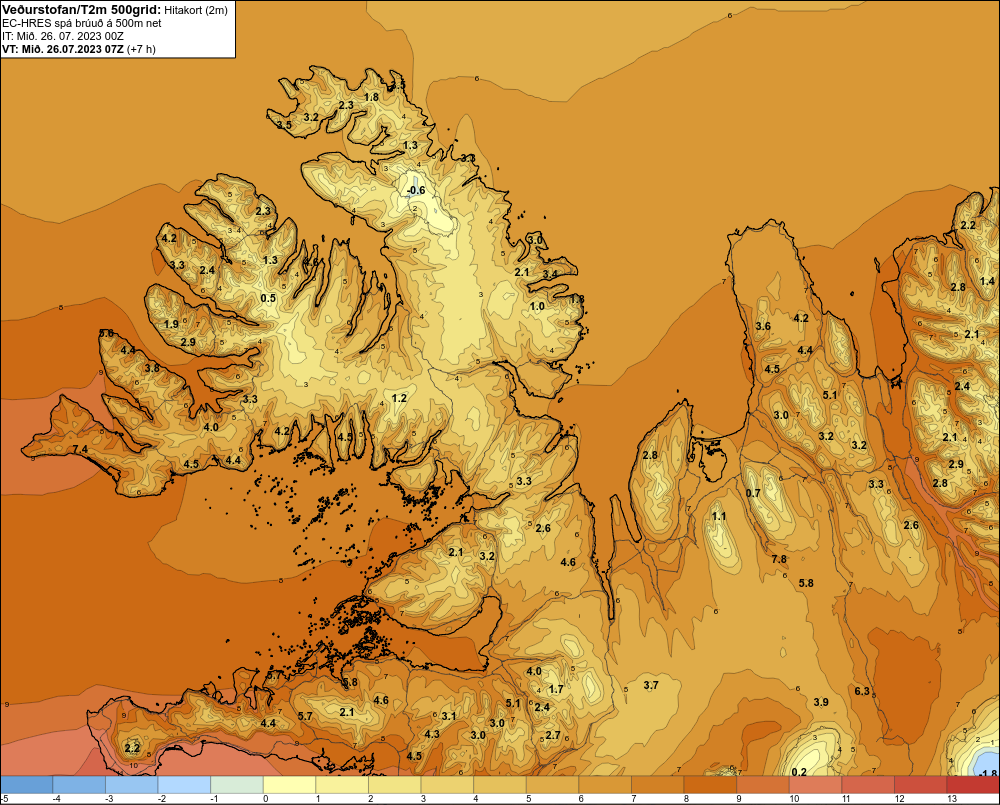Pick the legend swatch between 3 and 4

pyautogui.click(x=447, y=784)
